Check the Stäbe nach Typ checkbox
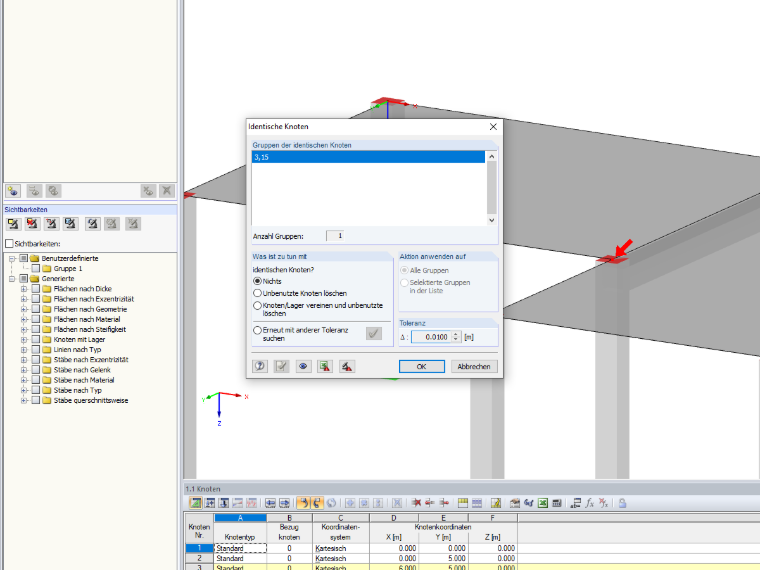760x570 pixels. (36, 390)
